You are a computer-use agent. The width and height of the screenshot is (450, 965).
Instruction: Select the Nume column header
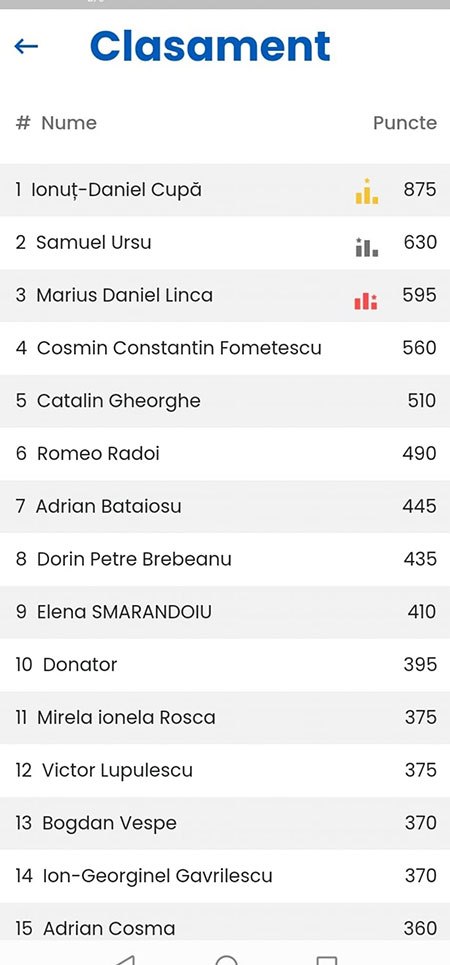click(x=69, y=123)
